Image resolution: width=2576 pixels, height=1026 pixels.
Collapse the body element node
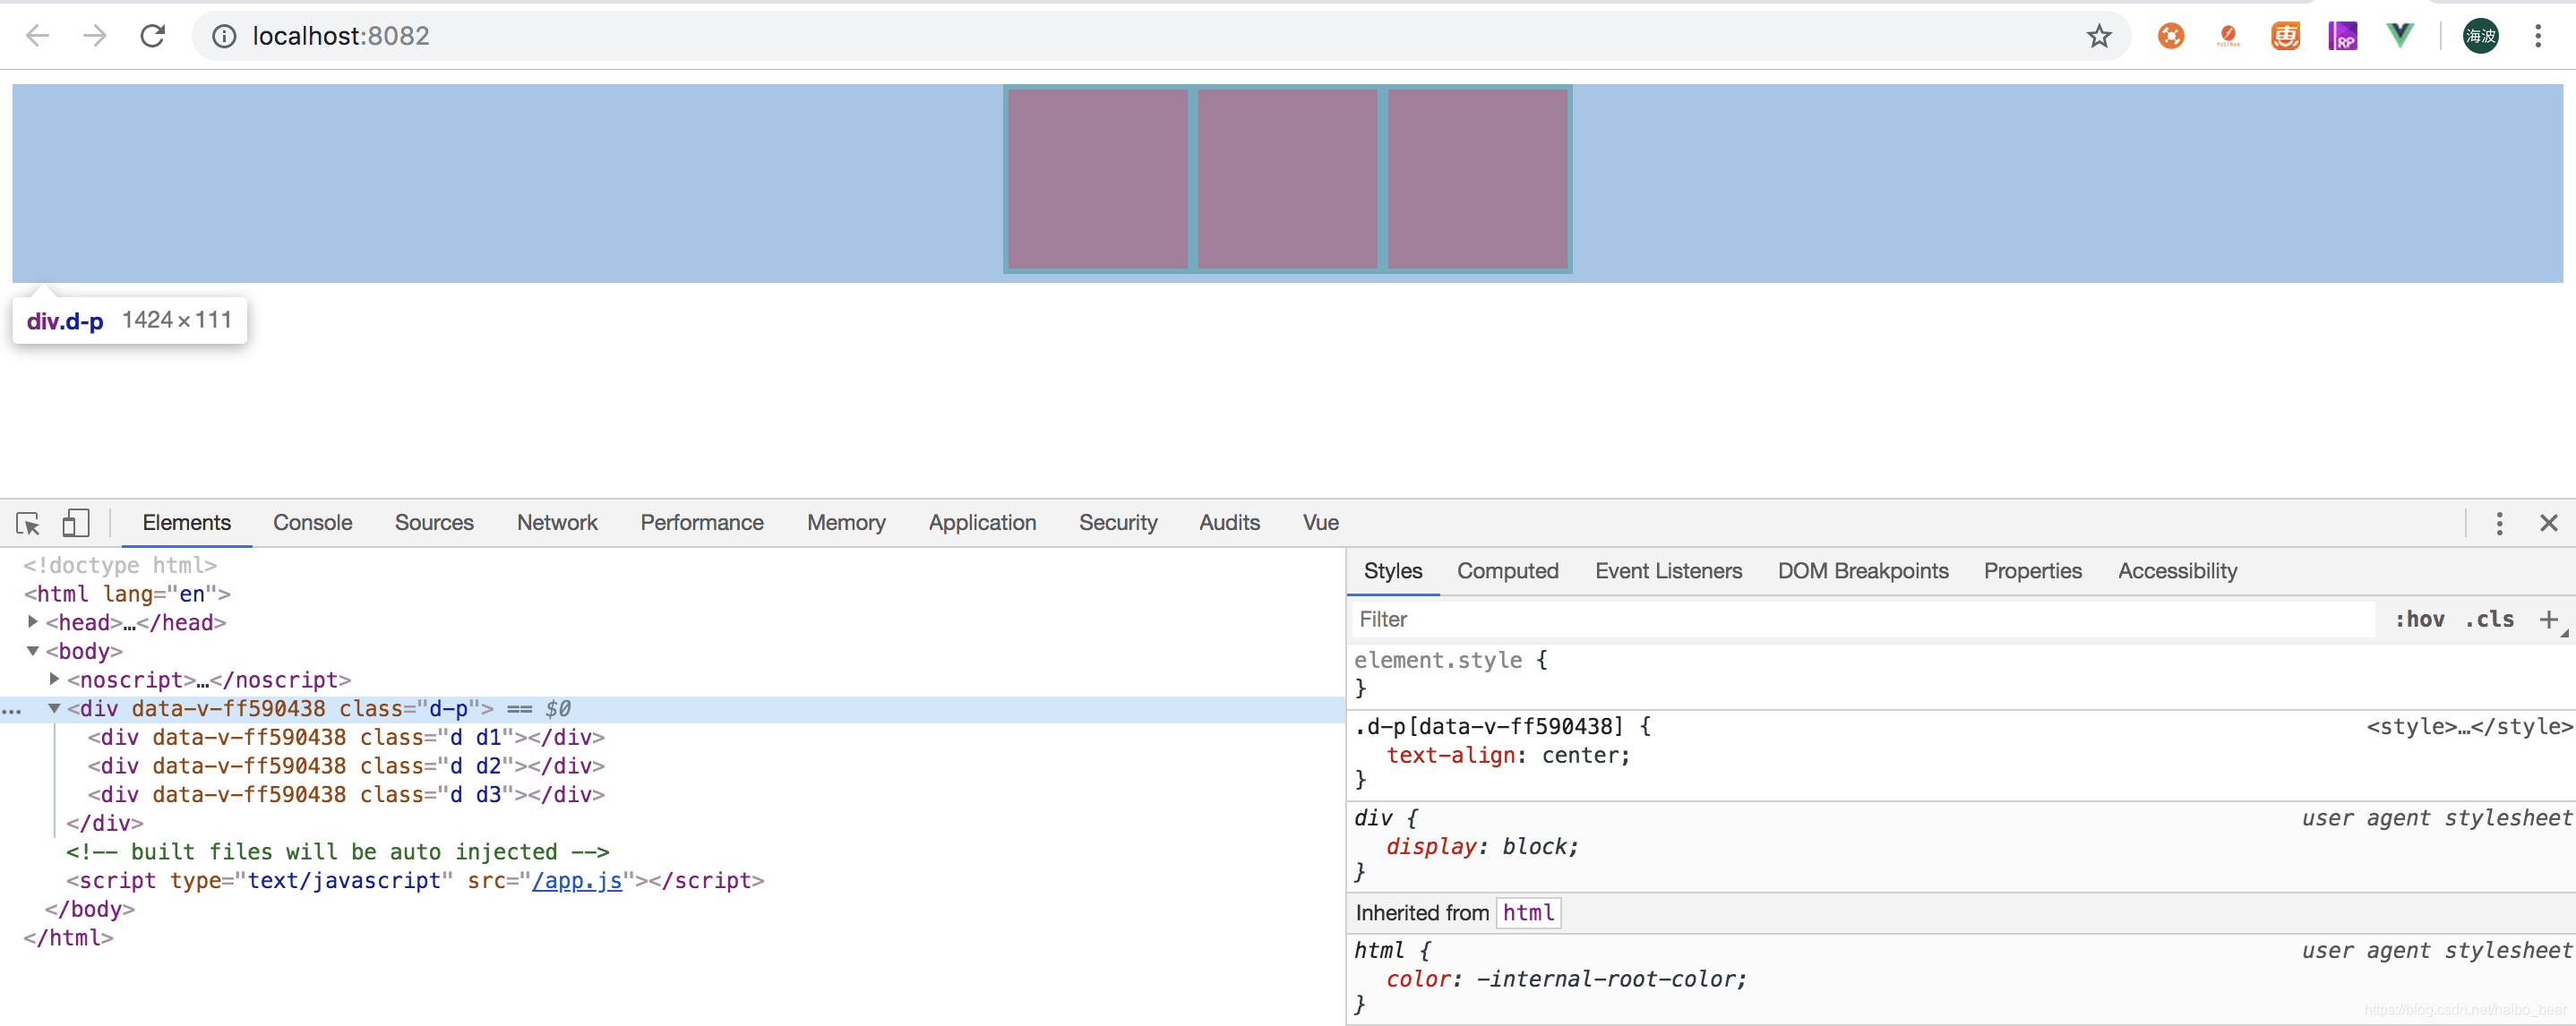coord(33,651)
